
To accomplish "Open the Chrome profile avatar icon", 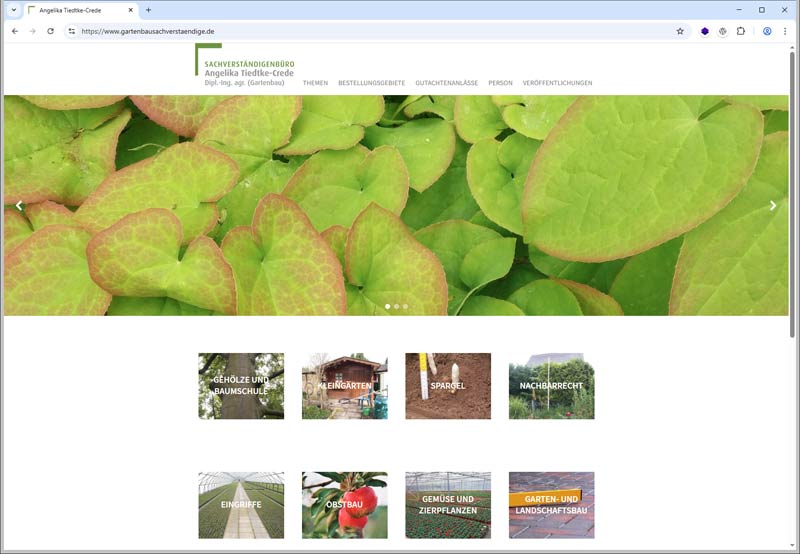I will click(x=767, y=31).
